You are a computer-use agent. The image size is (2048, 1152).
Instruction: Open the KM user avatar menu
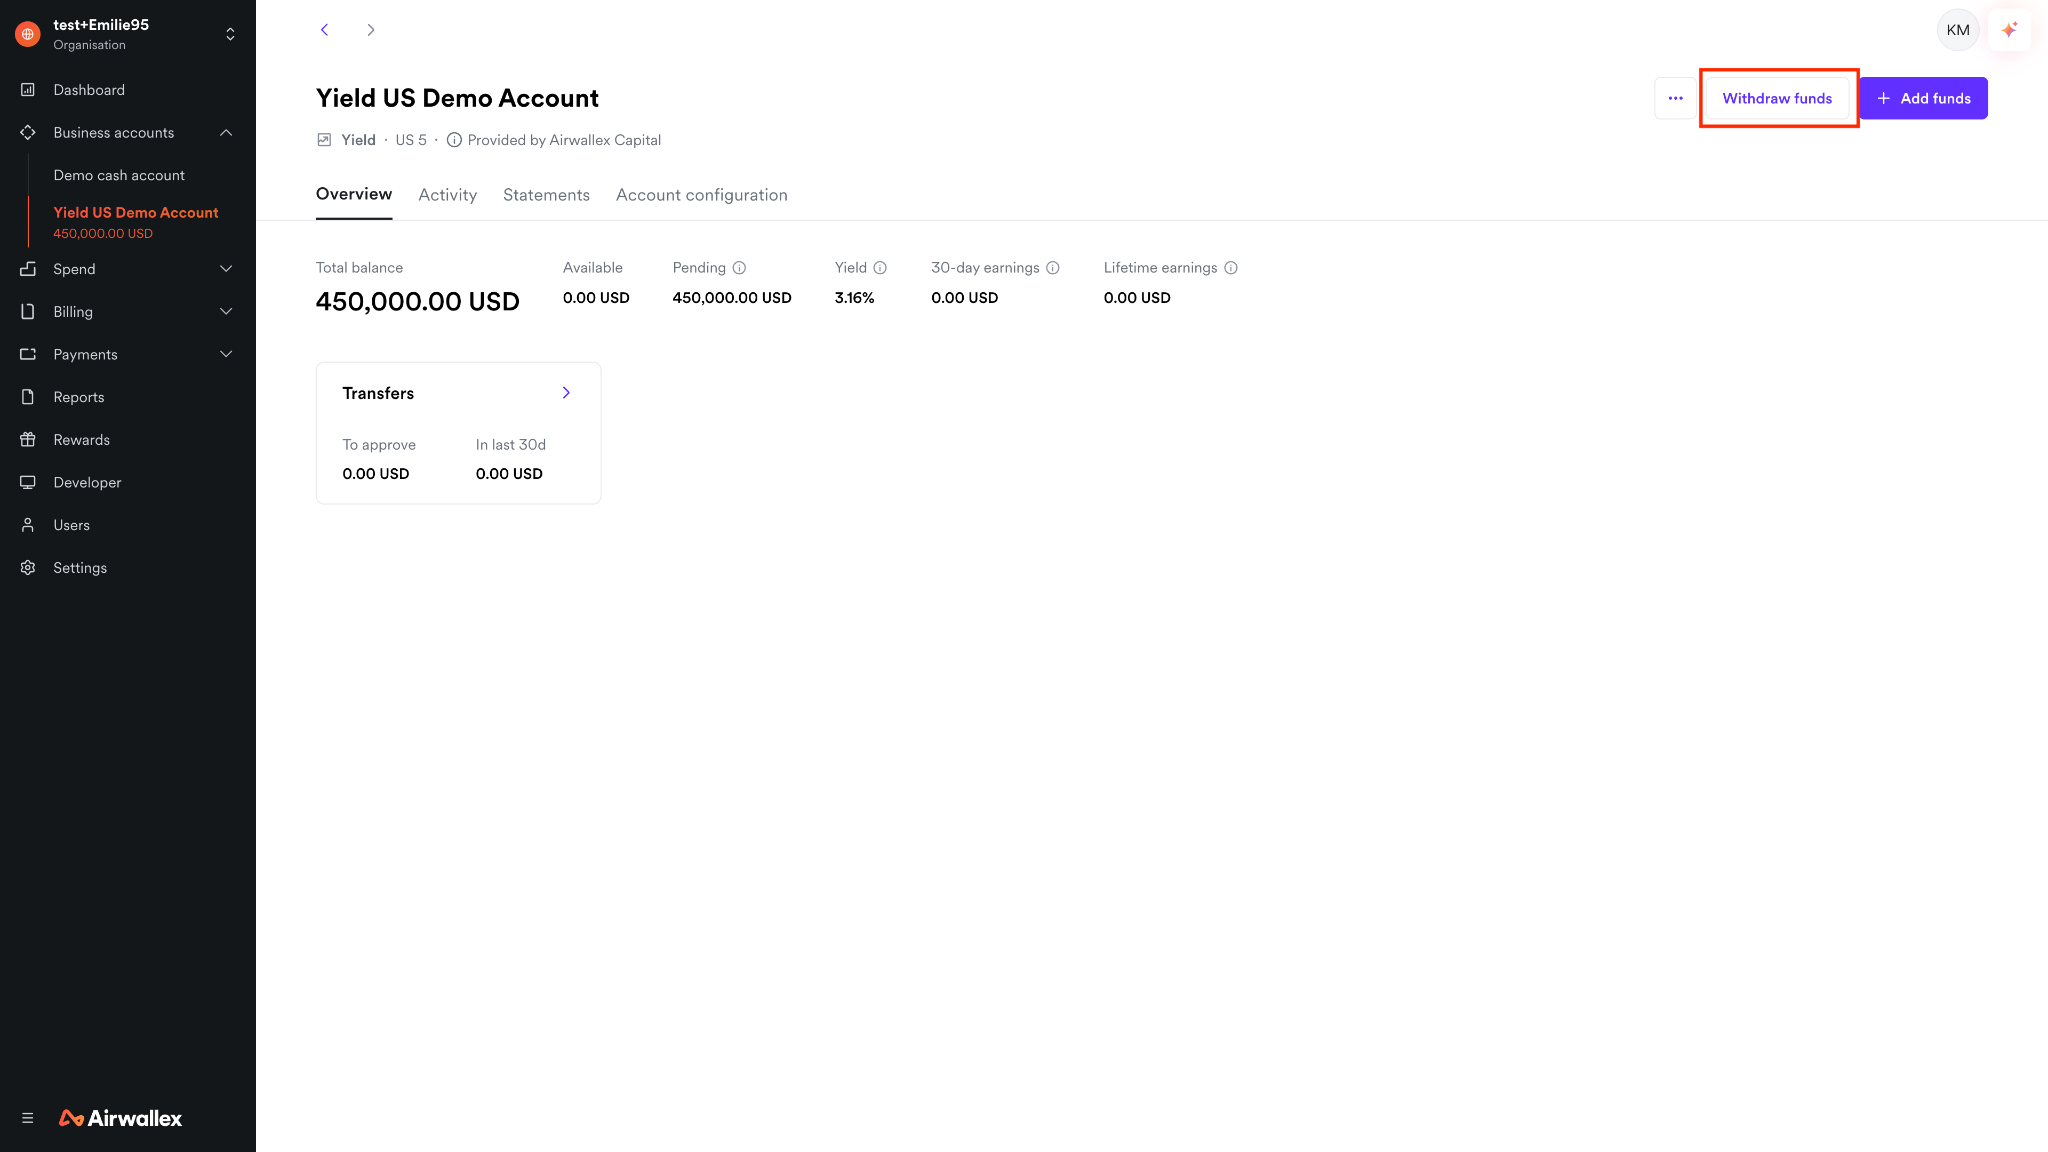[x=1958, y=30]
